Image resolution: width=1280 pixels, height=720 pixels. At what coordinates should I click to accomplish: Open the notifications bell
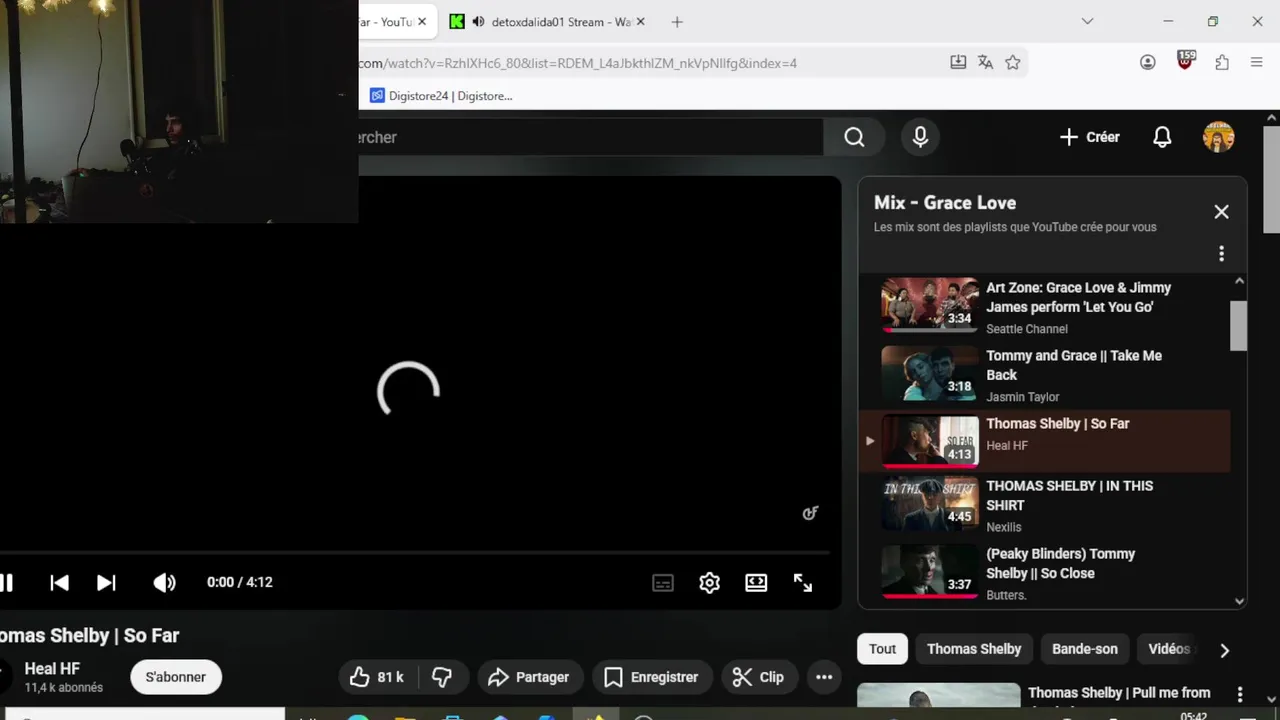coord(1162,137)
